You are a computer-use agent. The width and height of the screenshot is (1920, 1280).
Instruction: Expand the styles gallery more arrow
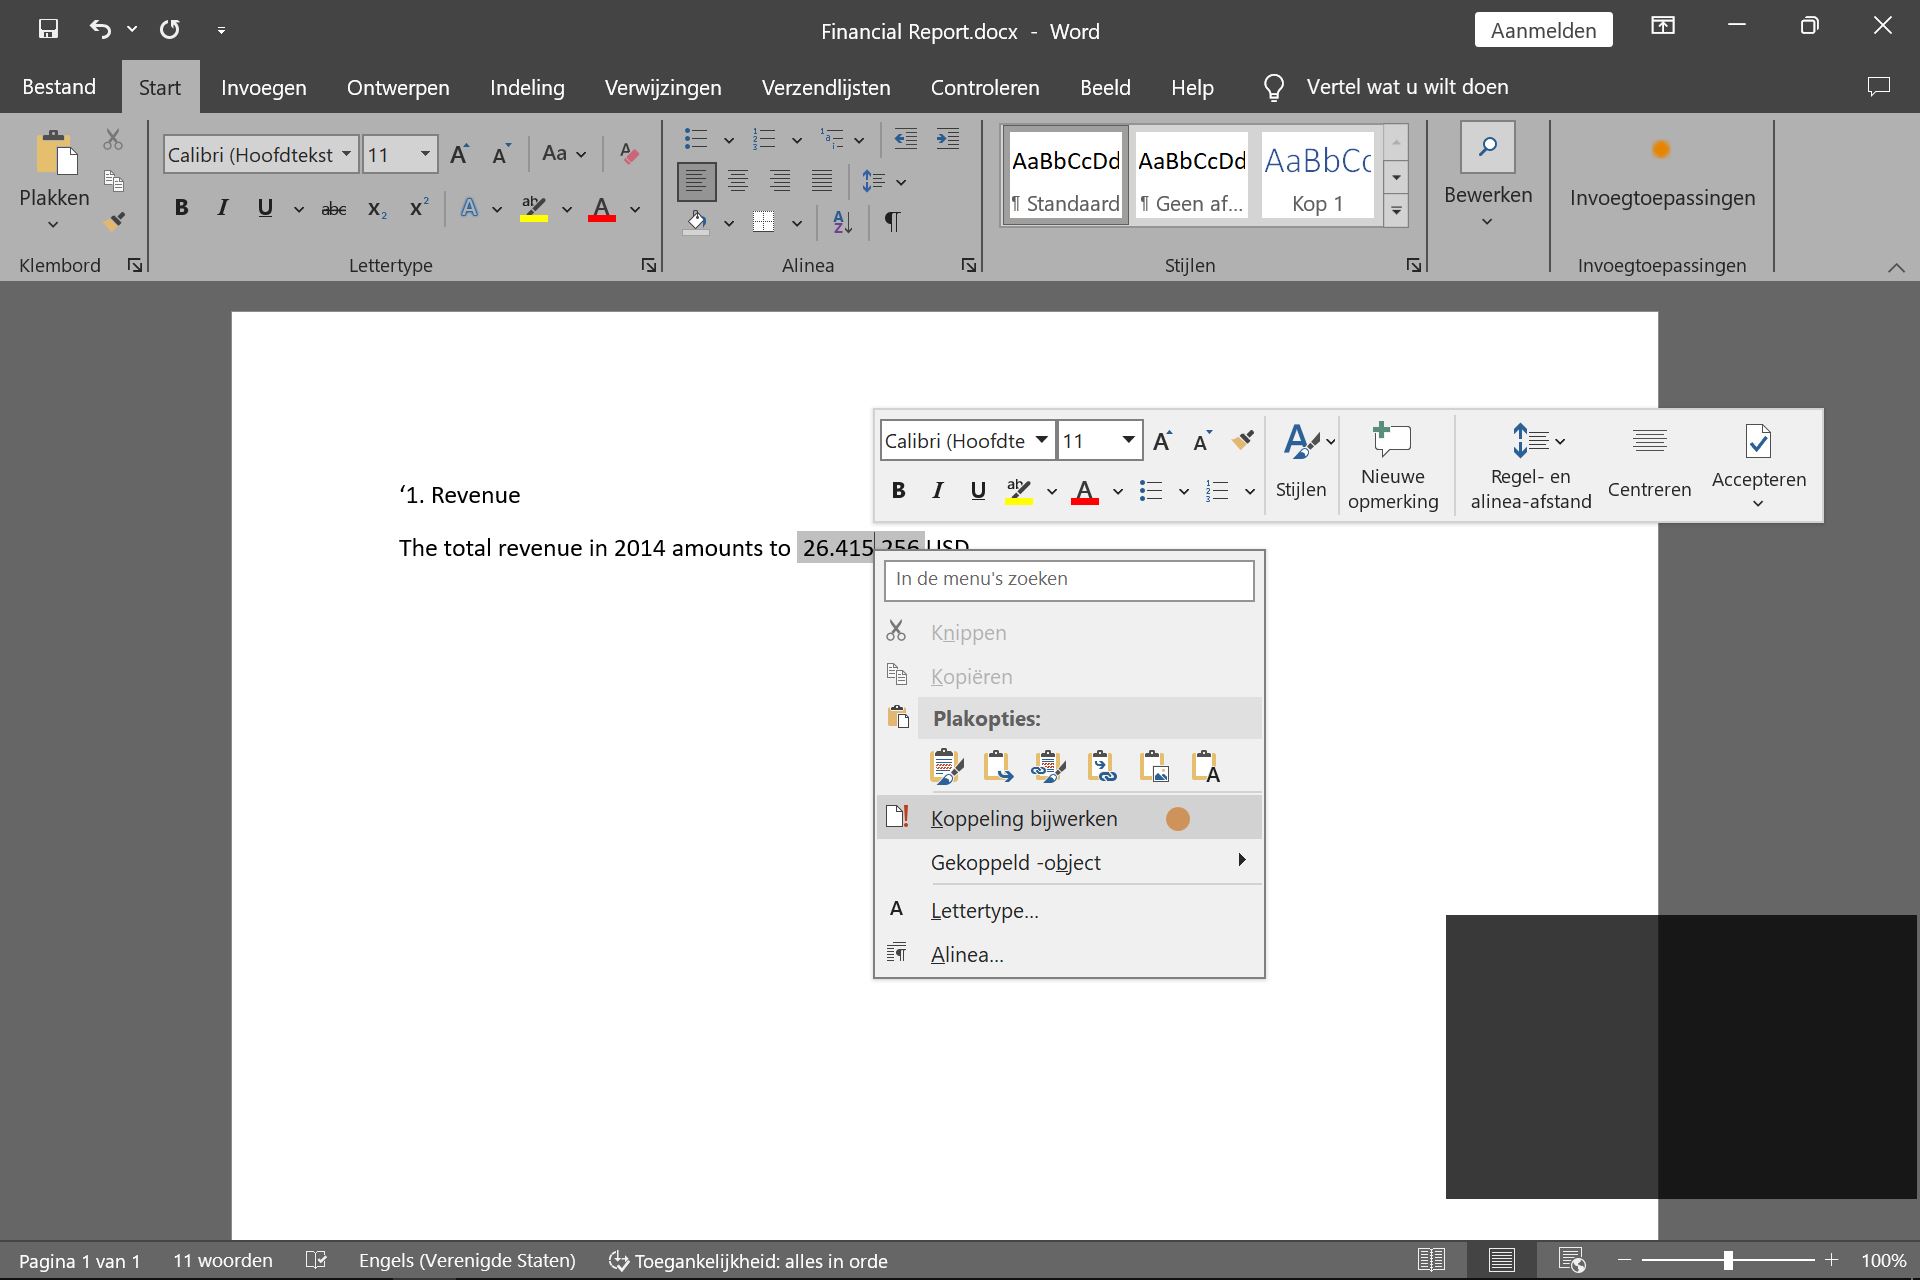point(1396,211)
